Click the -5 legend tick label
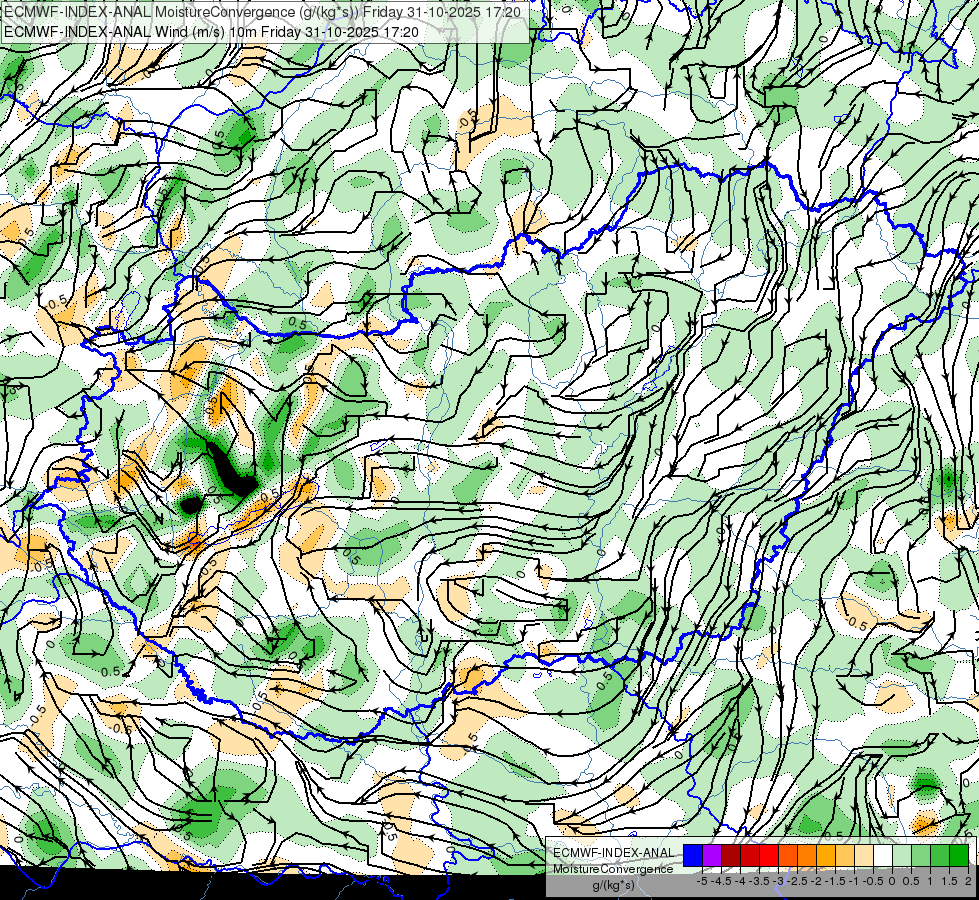The width and height of the screenshot is (979, 900). tap(702, 881)
